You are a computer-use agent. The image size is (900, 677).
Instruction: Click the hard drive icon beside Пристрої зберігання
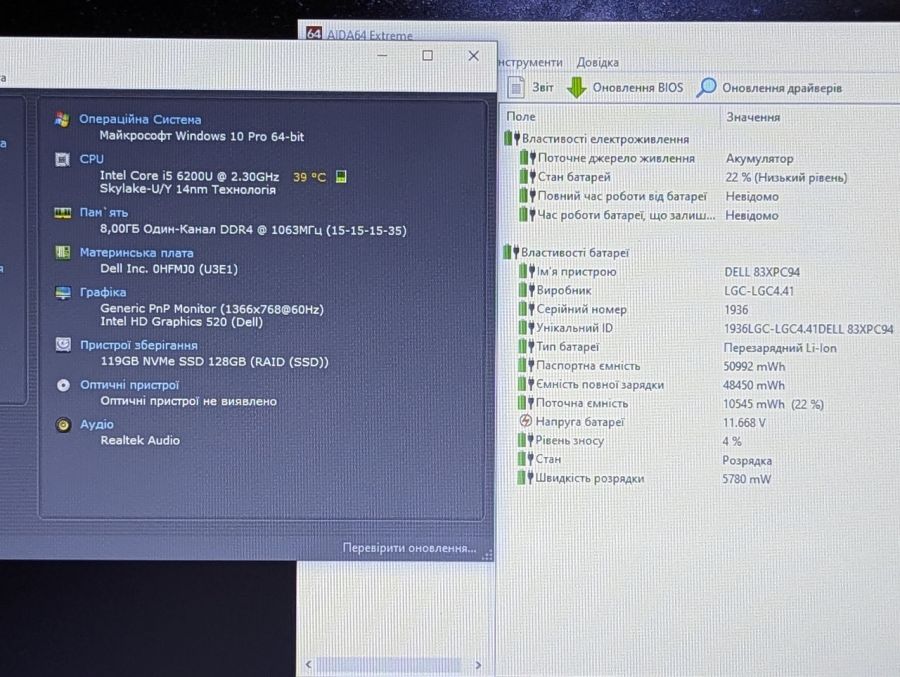coord(63,345)
